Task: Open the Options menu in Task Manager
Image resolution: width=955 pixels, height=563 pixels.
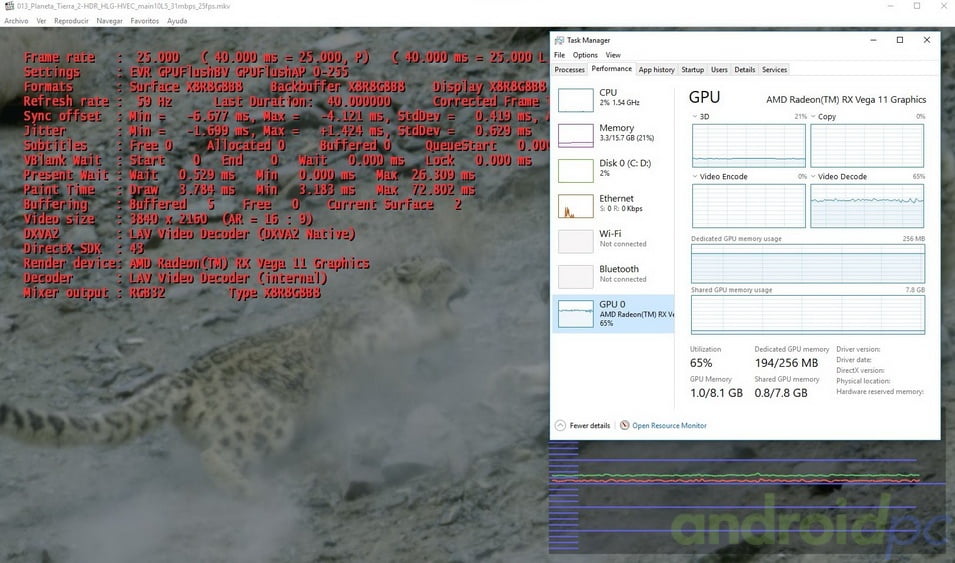Action: pos(585,55)
